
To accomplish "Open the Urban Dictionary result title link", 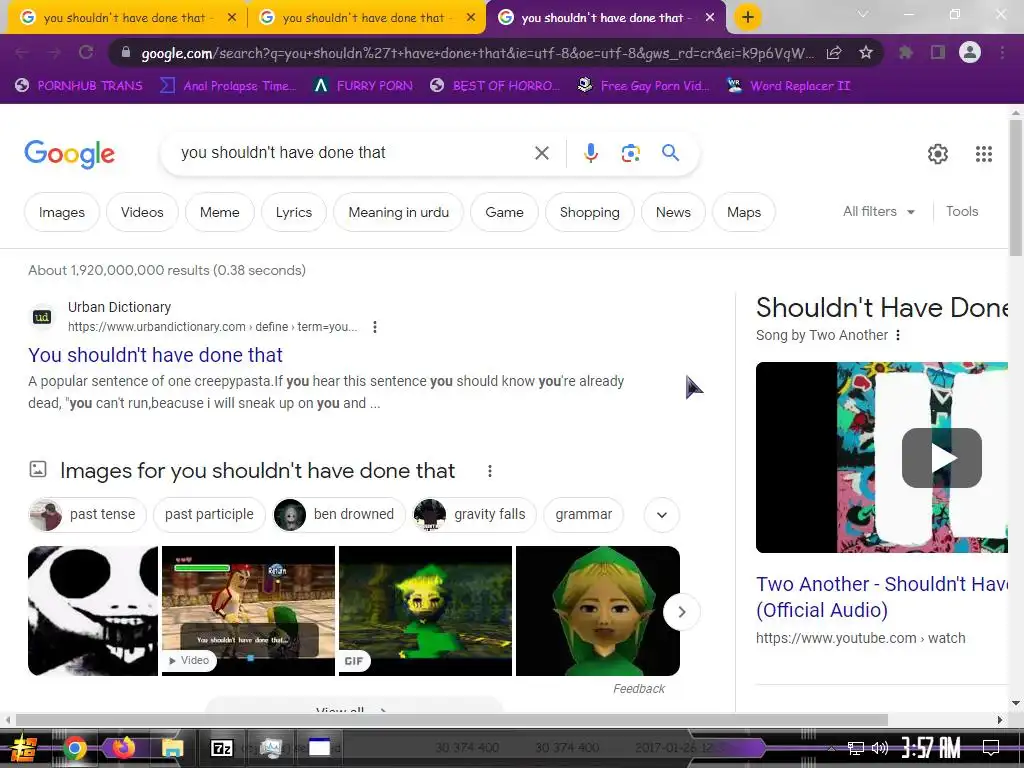I will pos(155,355).
